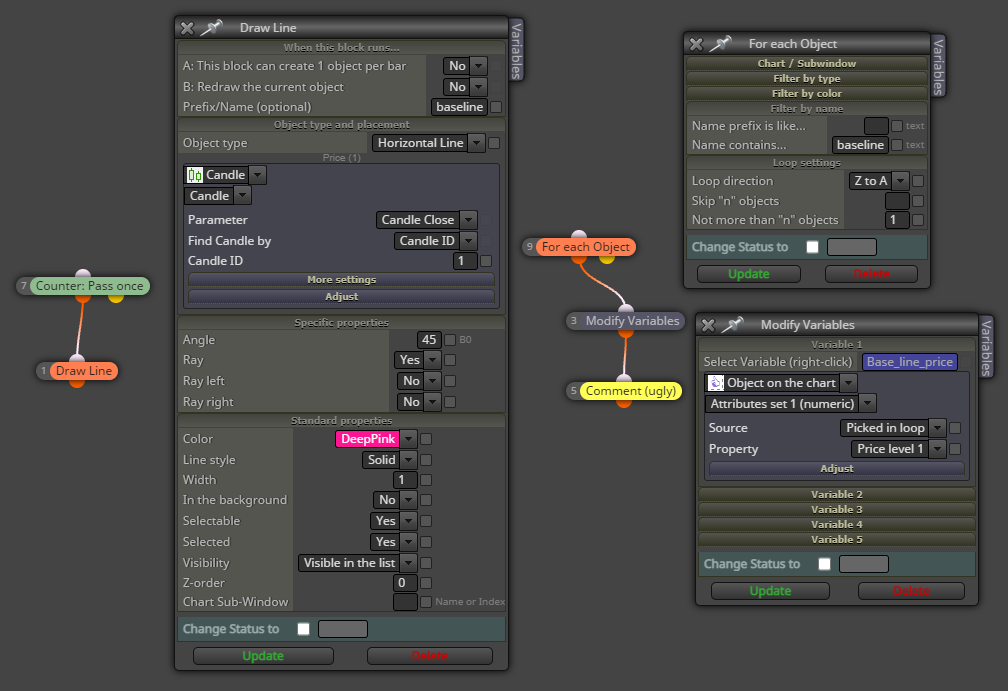The width and height of the screenshot is (1008, 691).
Task: Open Variables side tab of Draw Line panel
Action: point(516,50)
